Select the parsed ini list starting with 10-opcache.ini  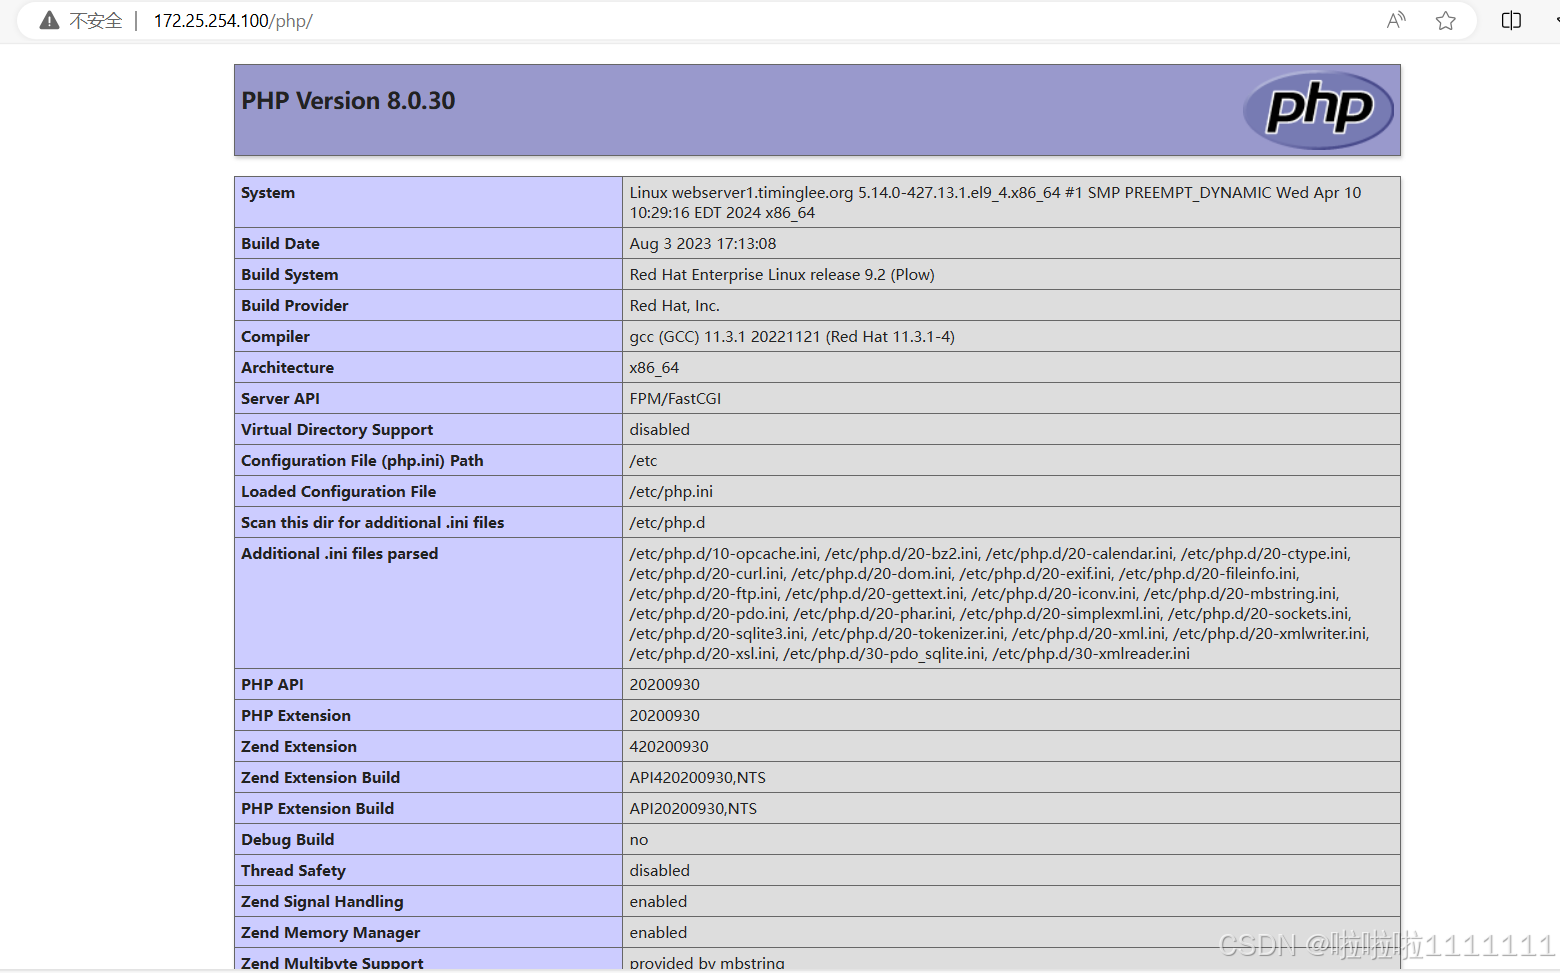pyautogui.click(x=999, y=604)
